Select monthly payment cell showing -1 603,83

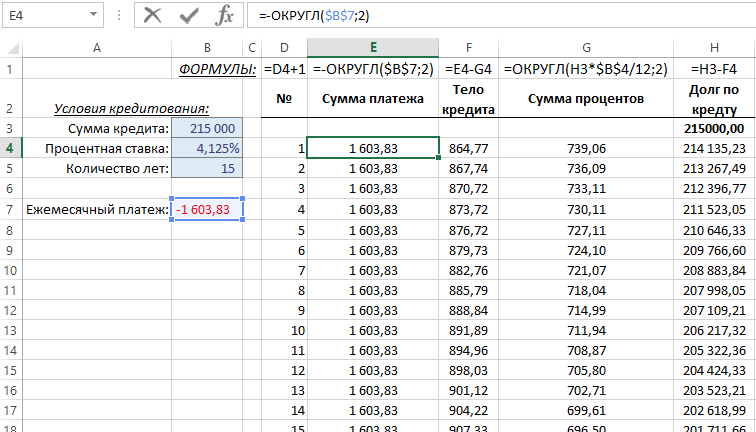point(206,210)
